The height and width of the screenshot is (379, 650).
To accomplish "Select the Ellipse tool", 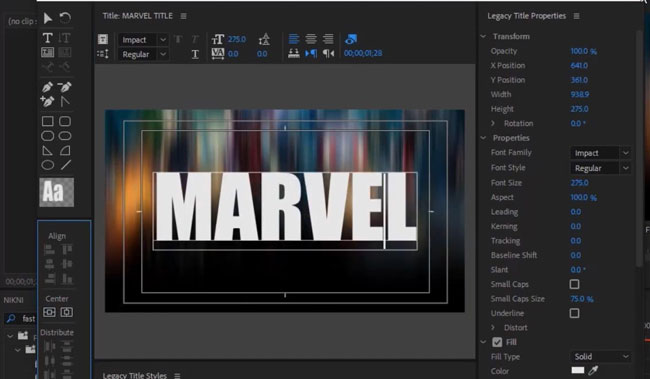I will [48, 165].
